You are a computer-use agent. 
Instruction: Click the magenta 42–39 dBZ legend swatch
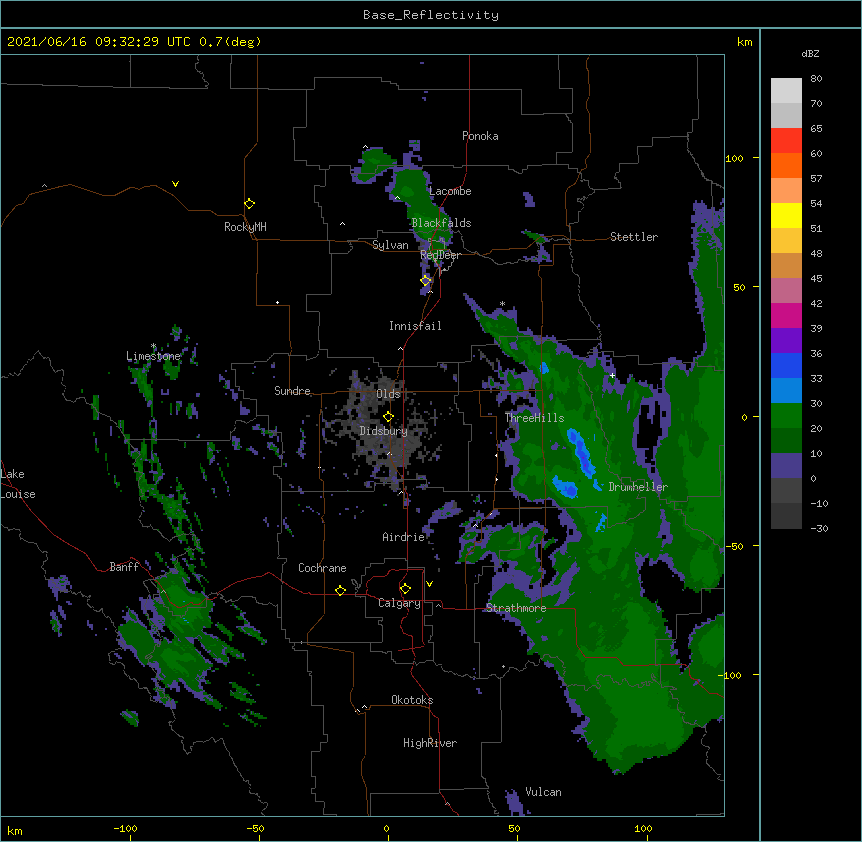[x=786, y=315]
